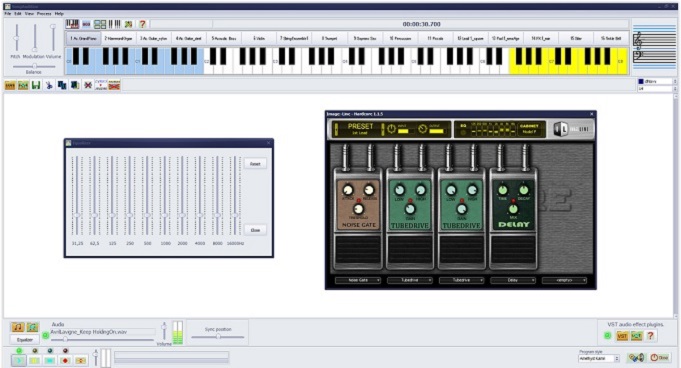Viewport: 681px width, 368px height.
Task: Select instrument 8 Trumpet
Action: 330,39
